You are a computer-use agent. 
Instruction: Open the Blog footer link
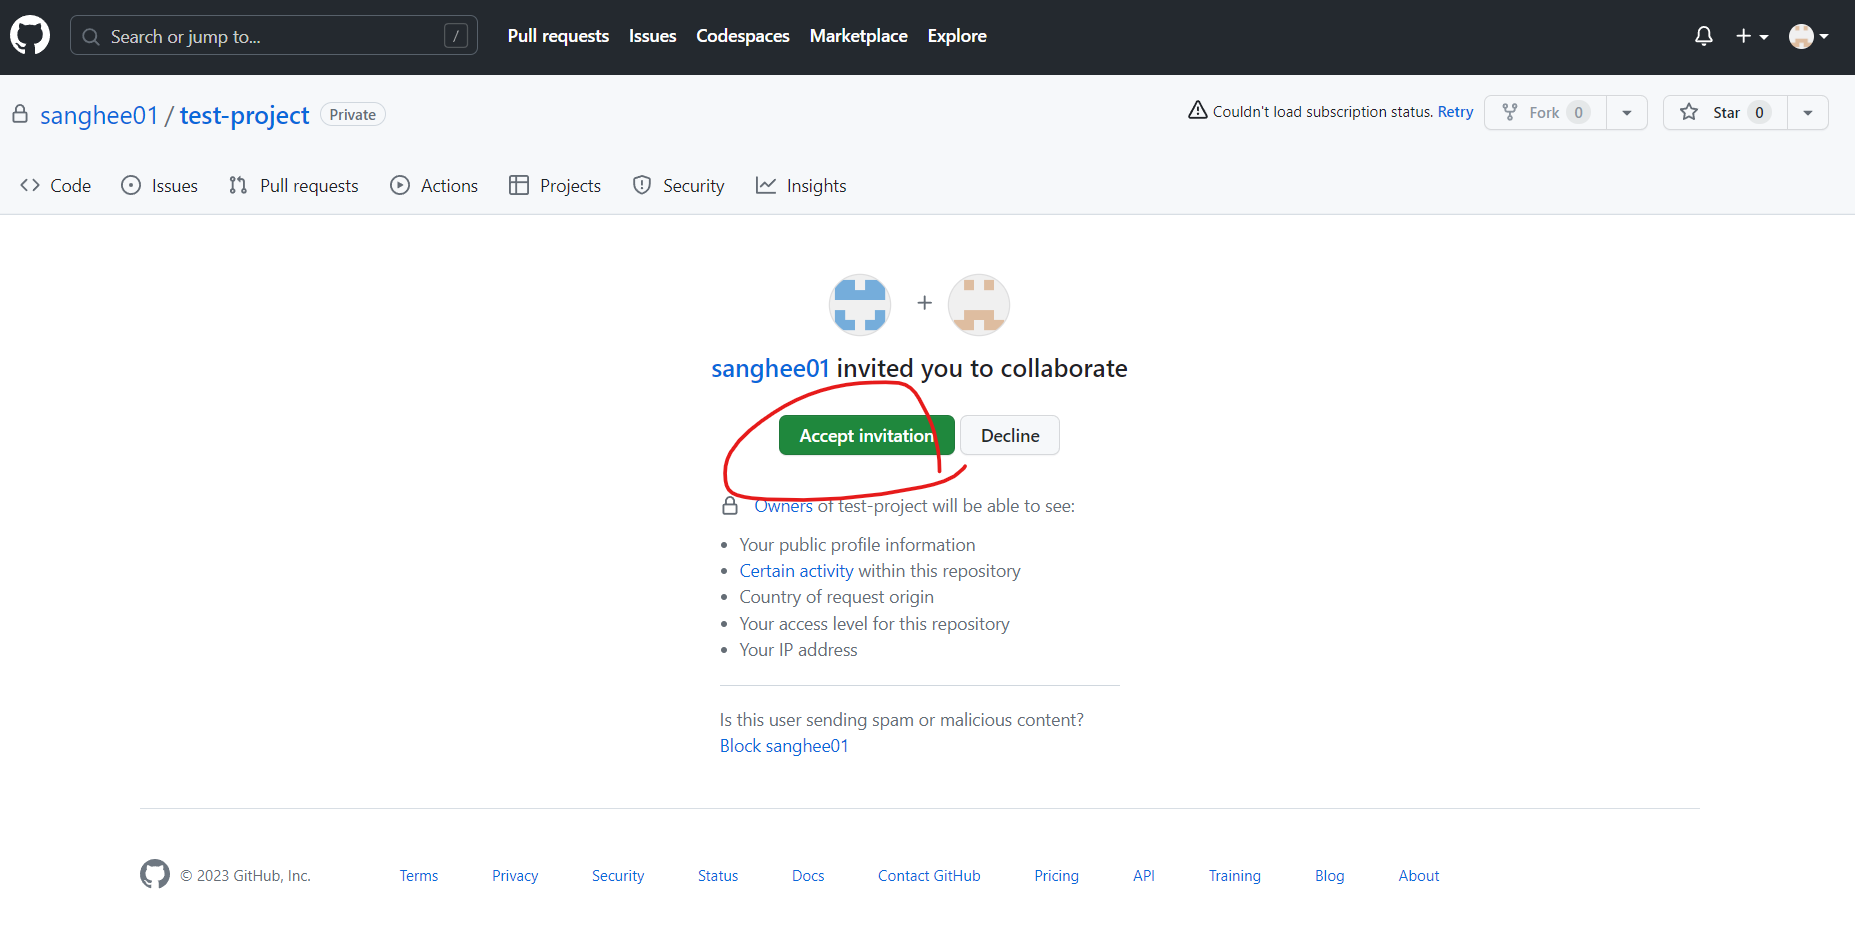[x=1329, y=876]
